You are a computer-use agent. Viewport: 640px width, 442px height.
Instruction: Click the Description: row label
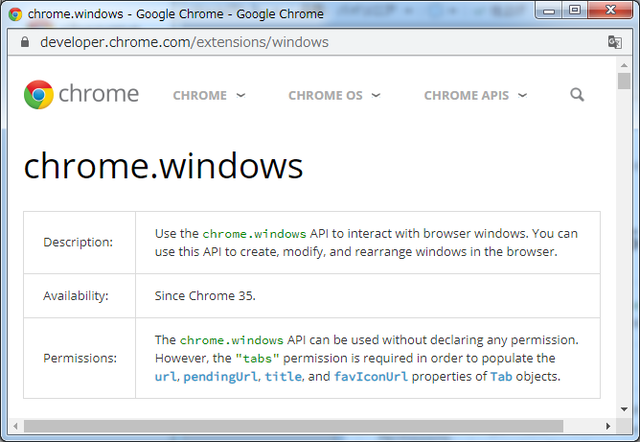78,242
